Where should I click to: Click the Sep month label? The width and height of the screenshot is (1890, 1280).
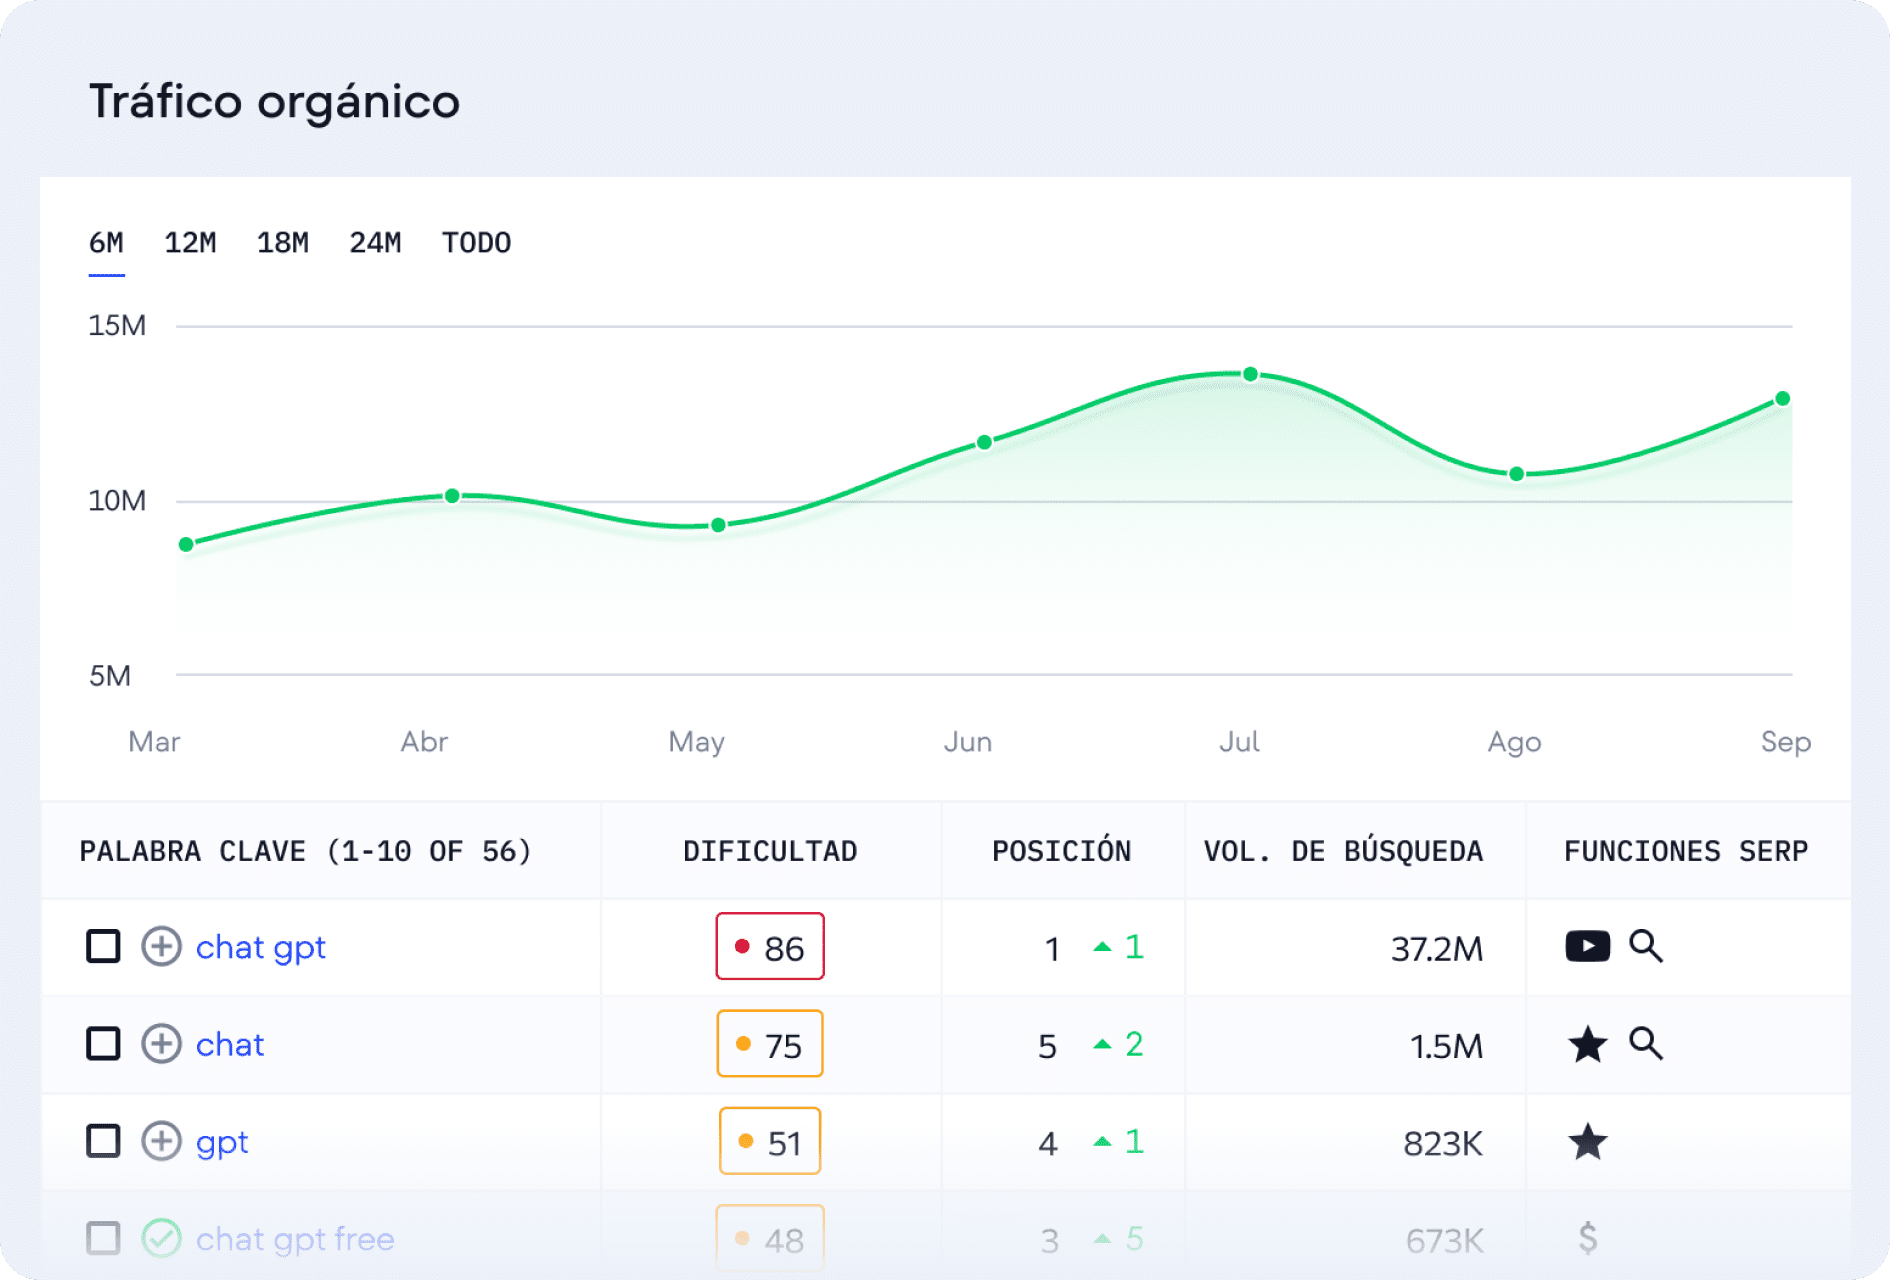pyautogui.click(x=1786, y=743)
